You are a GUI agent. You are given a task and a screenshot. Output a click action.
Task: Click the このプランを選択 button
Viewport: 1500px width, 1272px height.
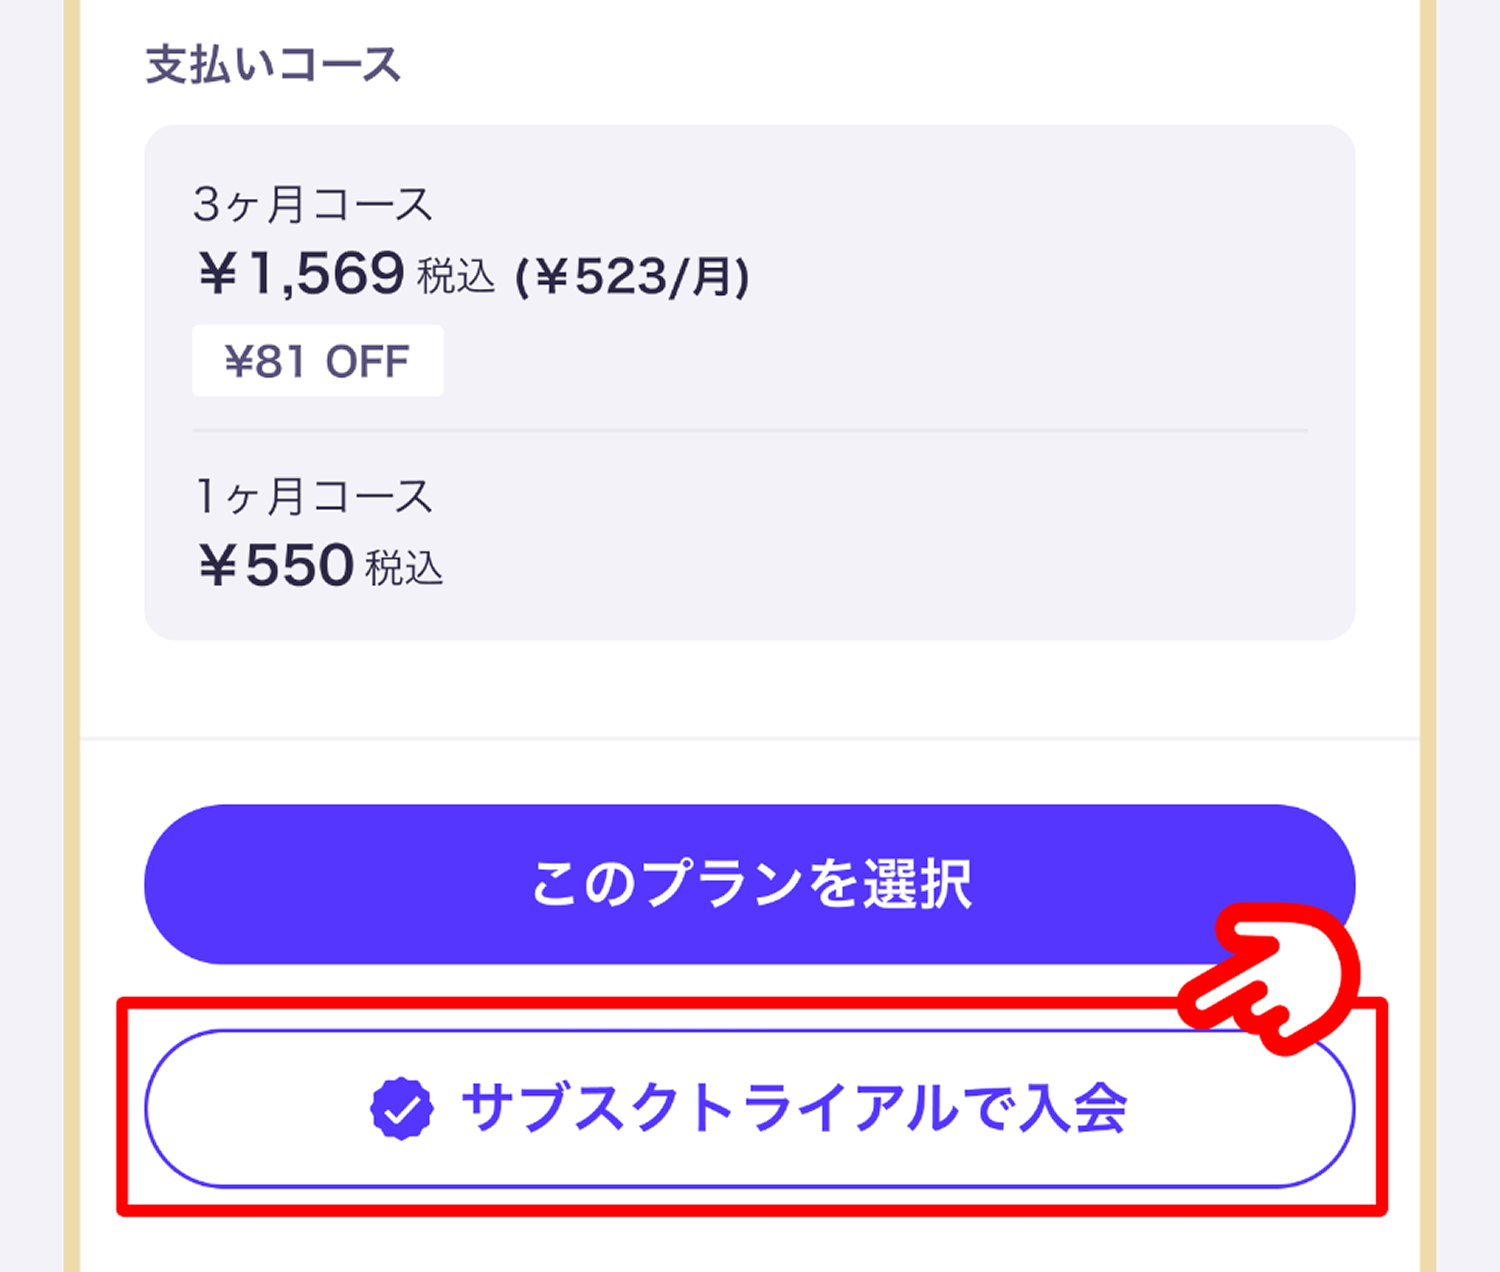[750, 884]
